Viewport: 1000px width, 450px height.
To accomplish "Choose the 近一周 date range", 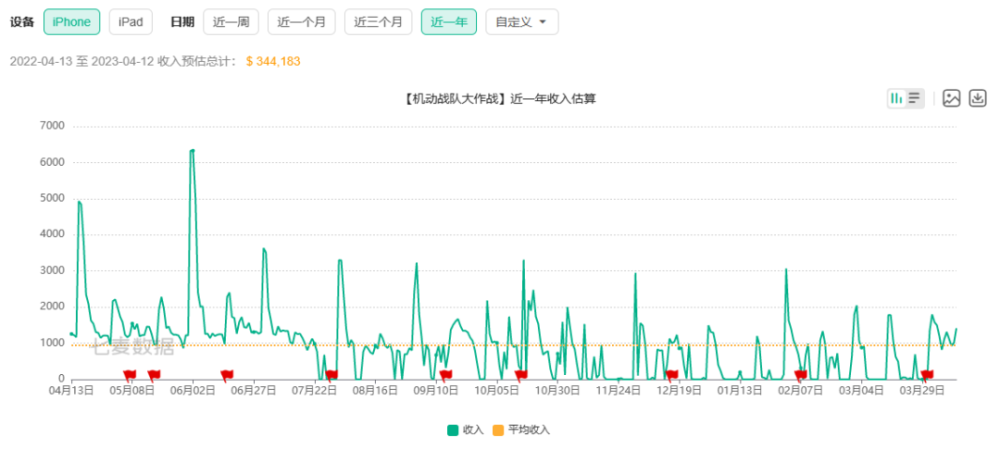I will pyautogui.click(x=231, y=22).
